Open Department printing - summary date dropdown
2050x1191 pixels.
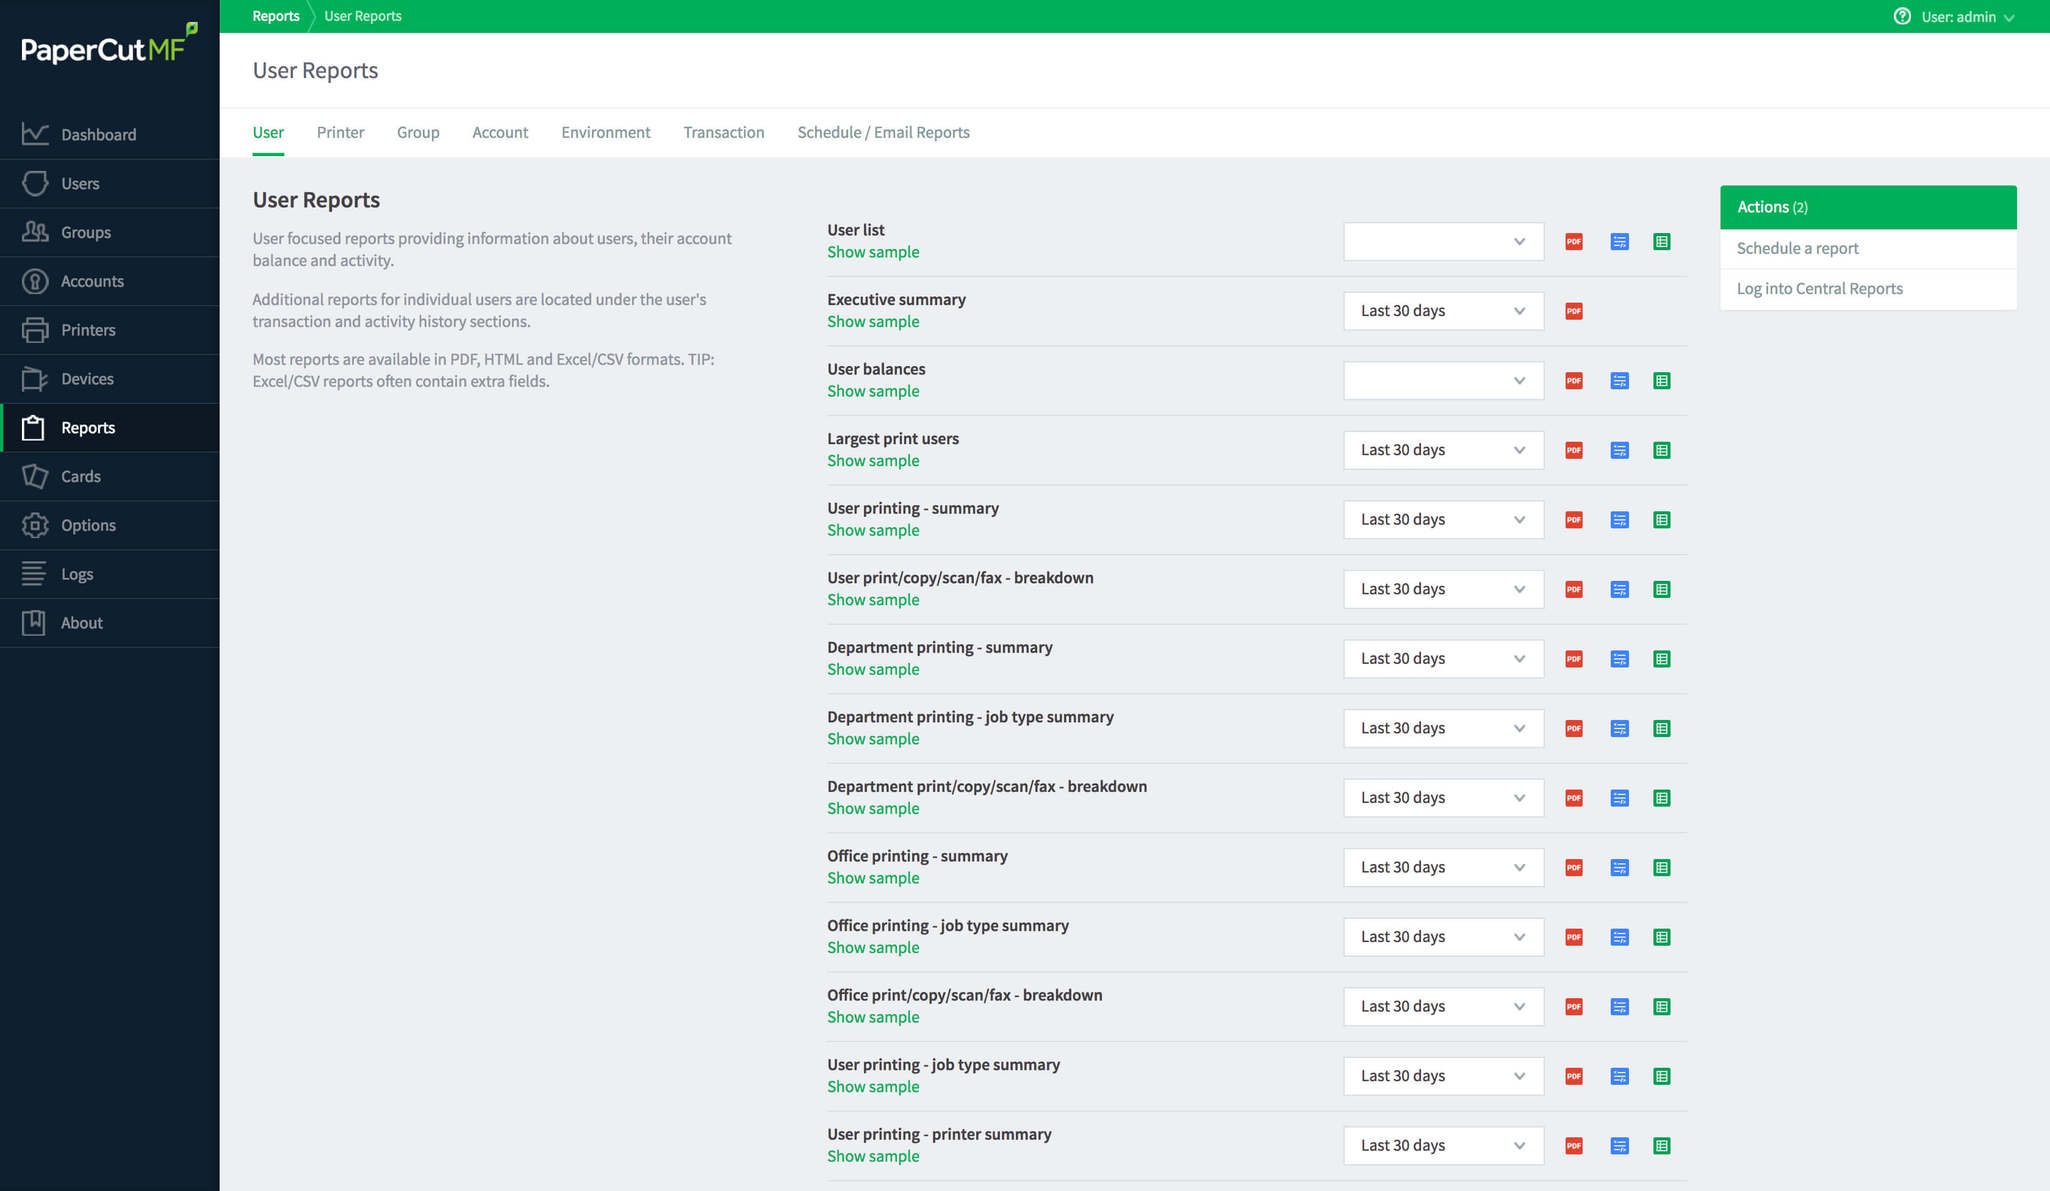(1443, 659)
